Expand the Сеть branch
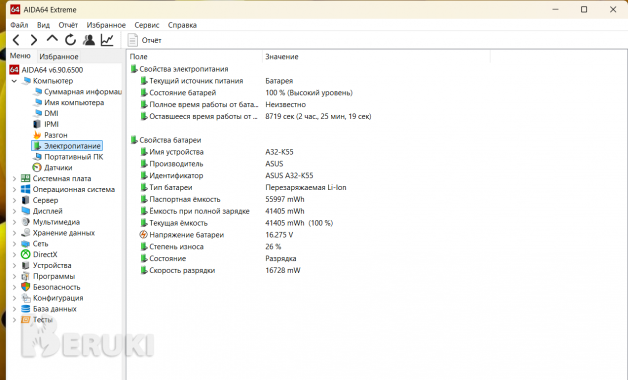 [14, 243]
